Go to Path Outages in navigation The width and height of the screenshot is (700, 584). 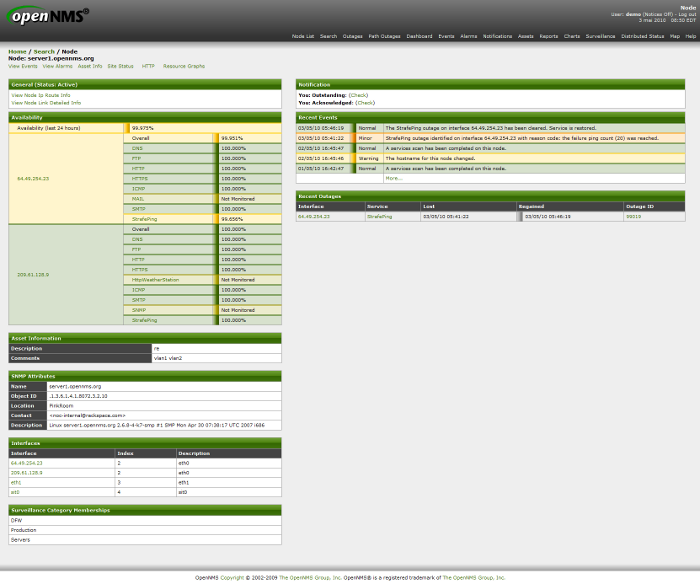click(385, 36)
